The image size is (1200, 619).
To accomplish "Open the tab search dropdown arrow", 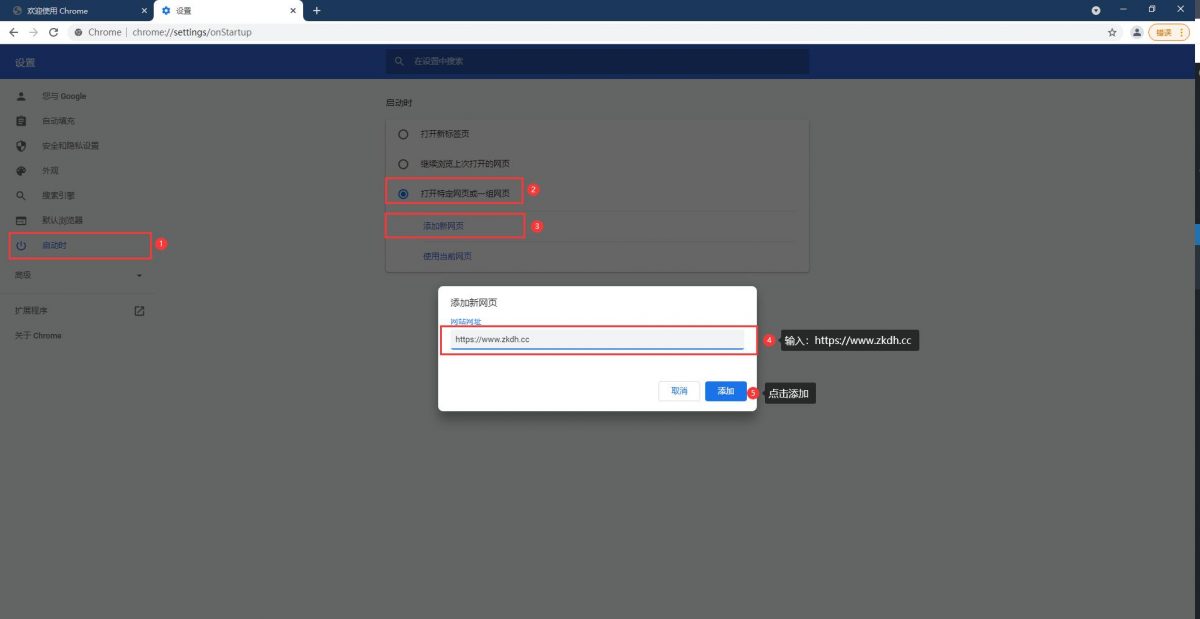I will click(x=1096, y=10).
